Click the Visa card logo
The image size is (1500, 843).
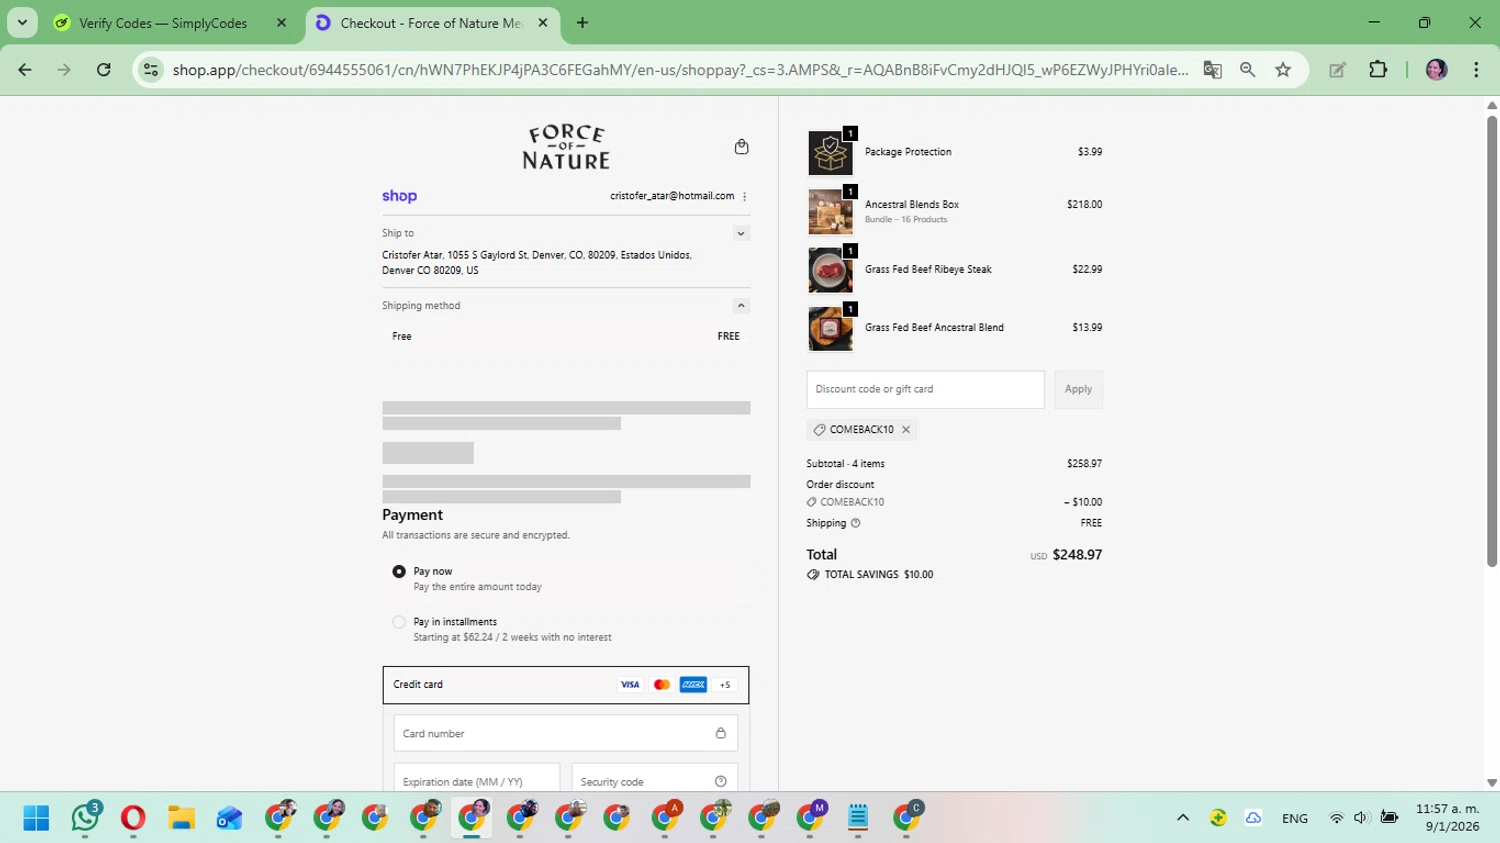(x=630, y=685)
